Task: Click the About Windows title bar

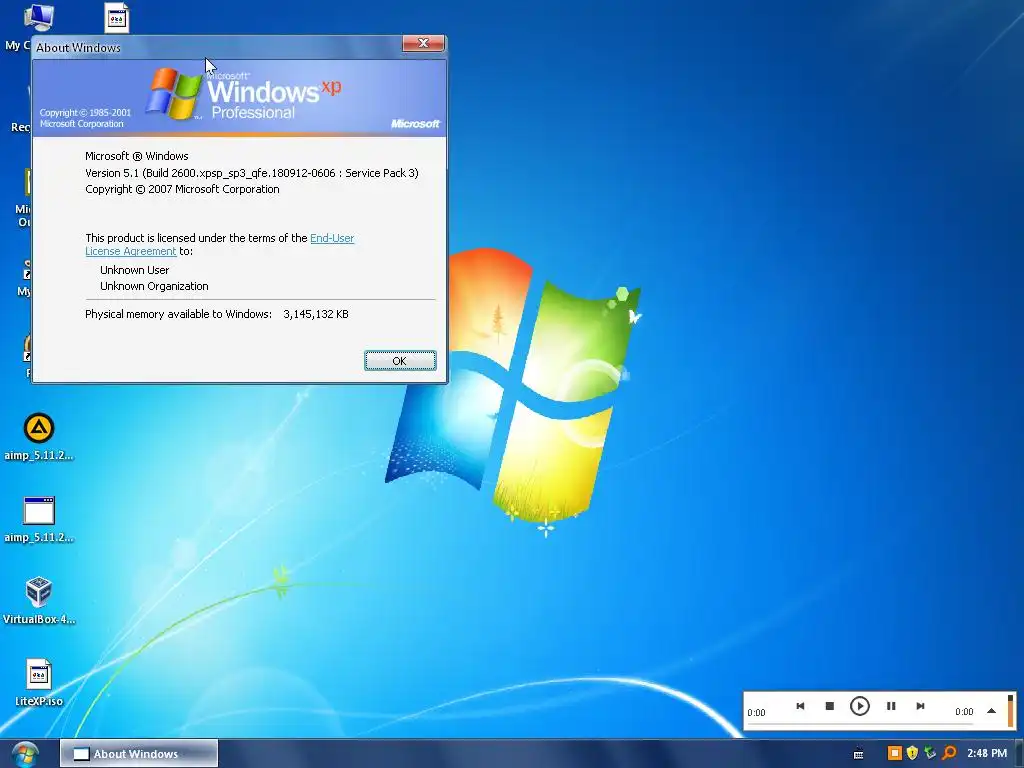Action: point(216,47)
